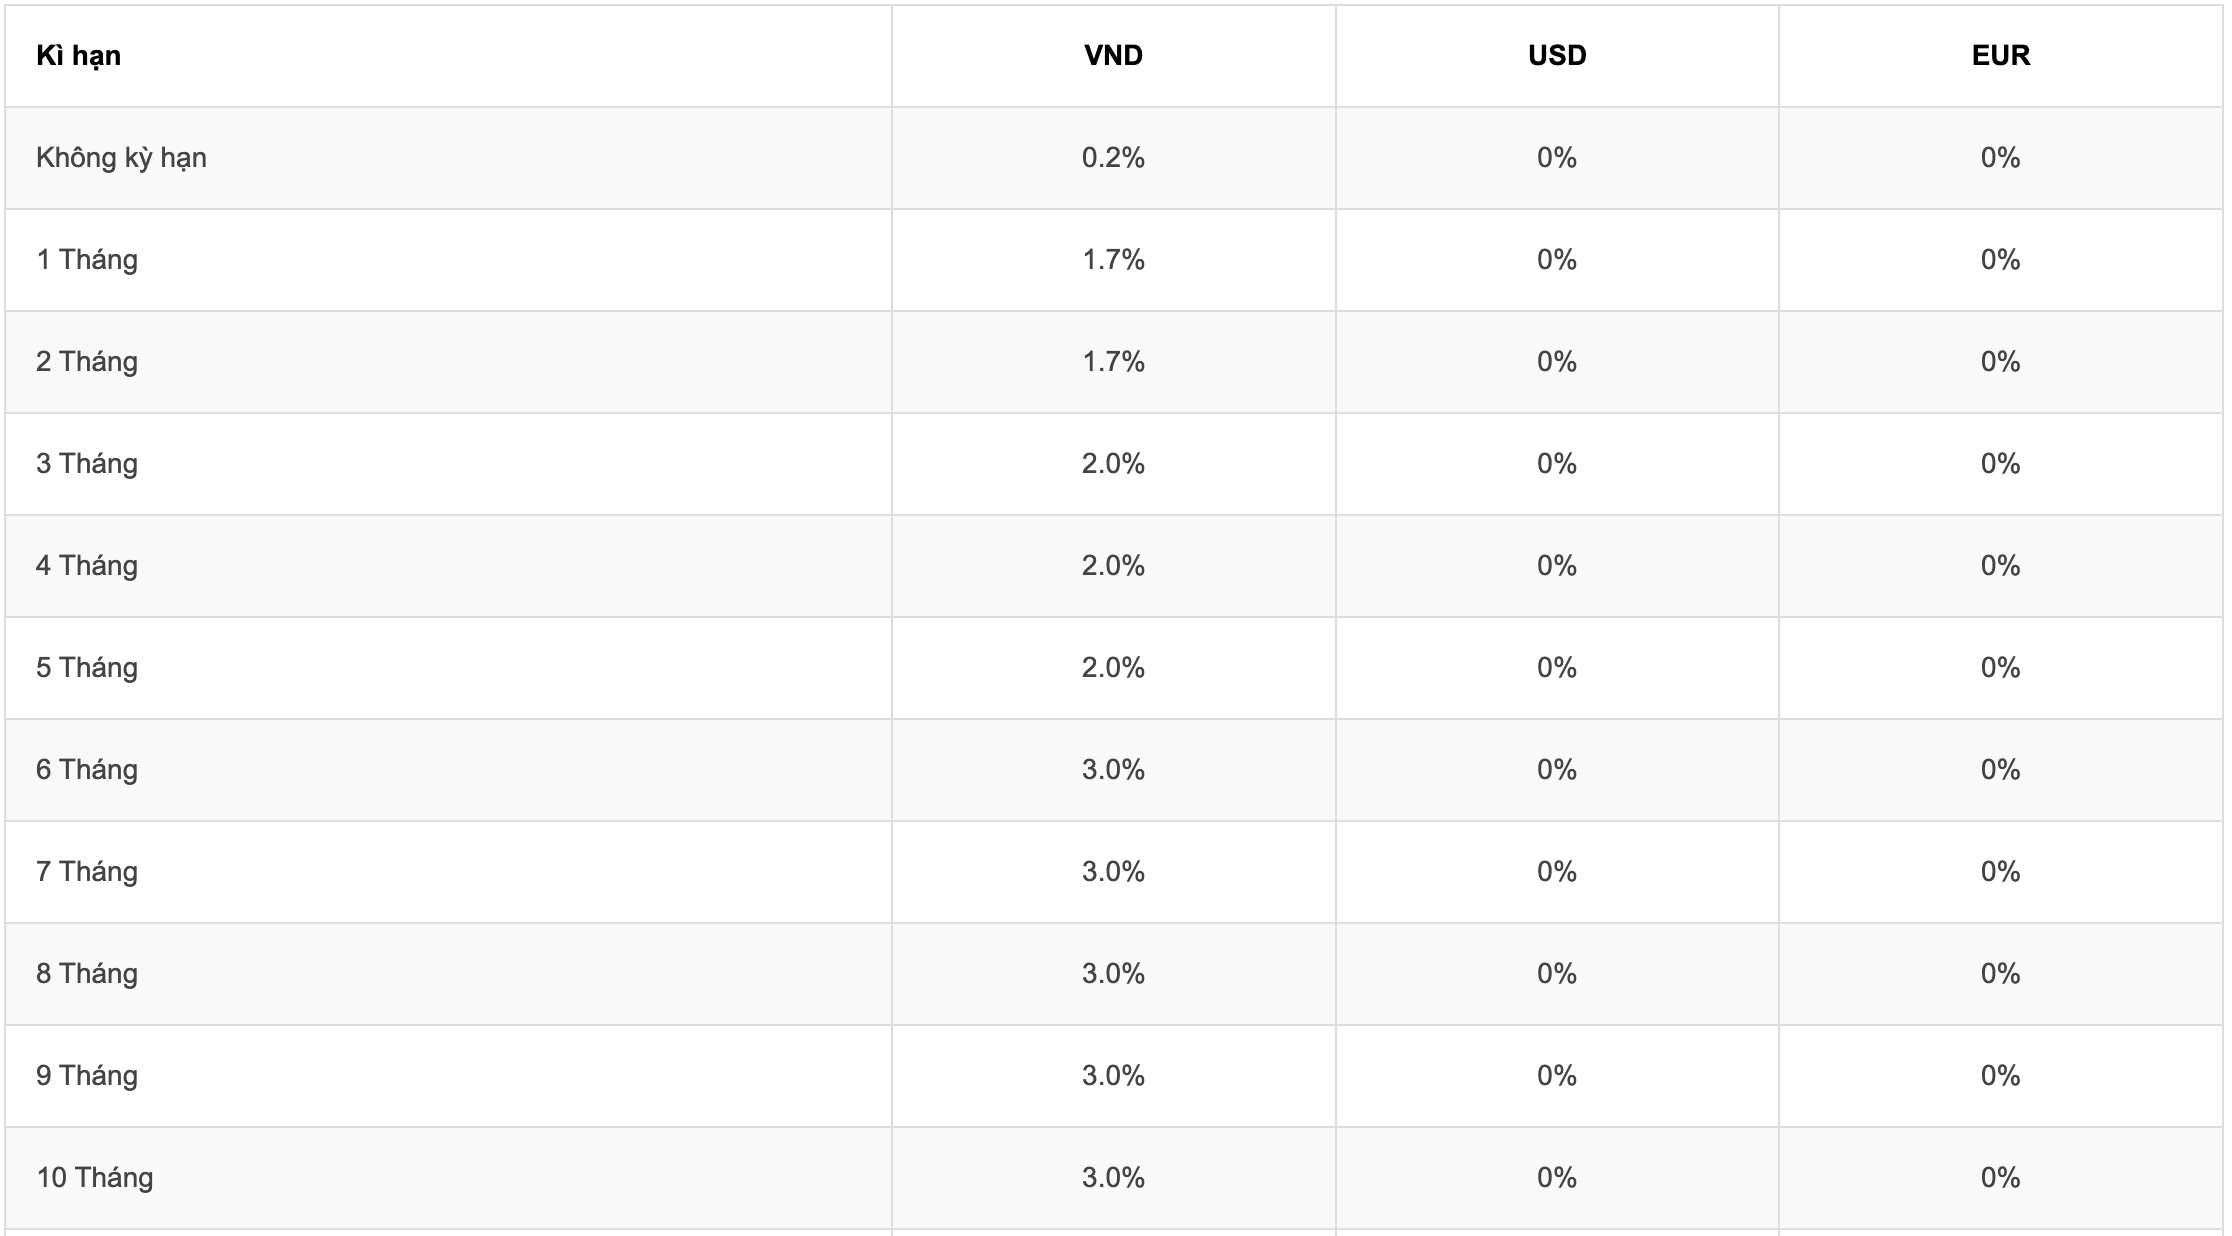
Task: Select the 5 Tháng row label
Action: (x=87, y=668)
